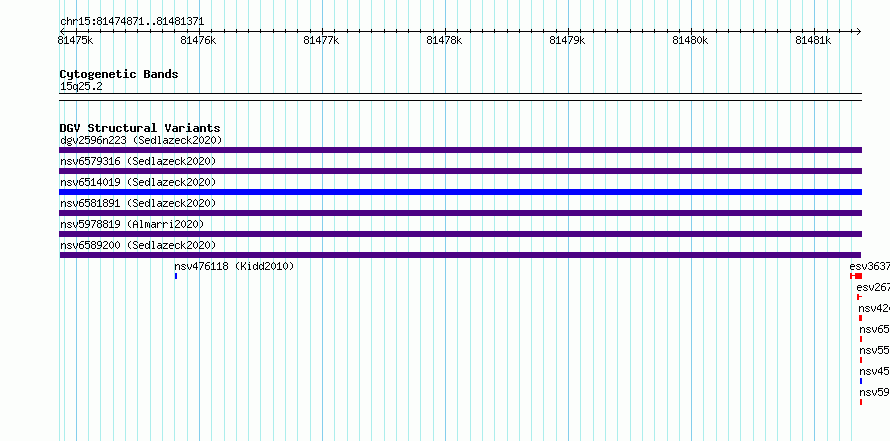The width and height of the screenshot is (890, 441).
Task: Open the truncated nsv59 variant label
Action: point(875,392)
